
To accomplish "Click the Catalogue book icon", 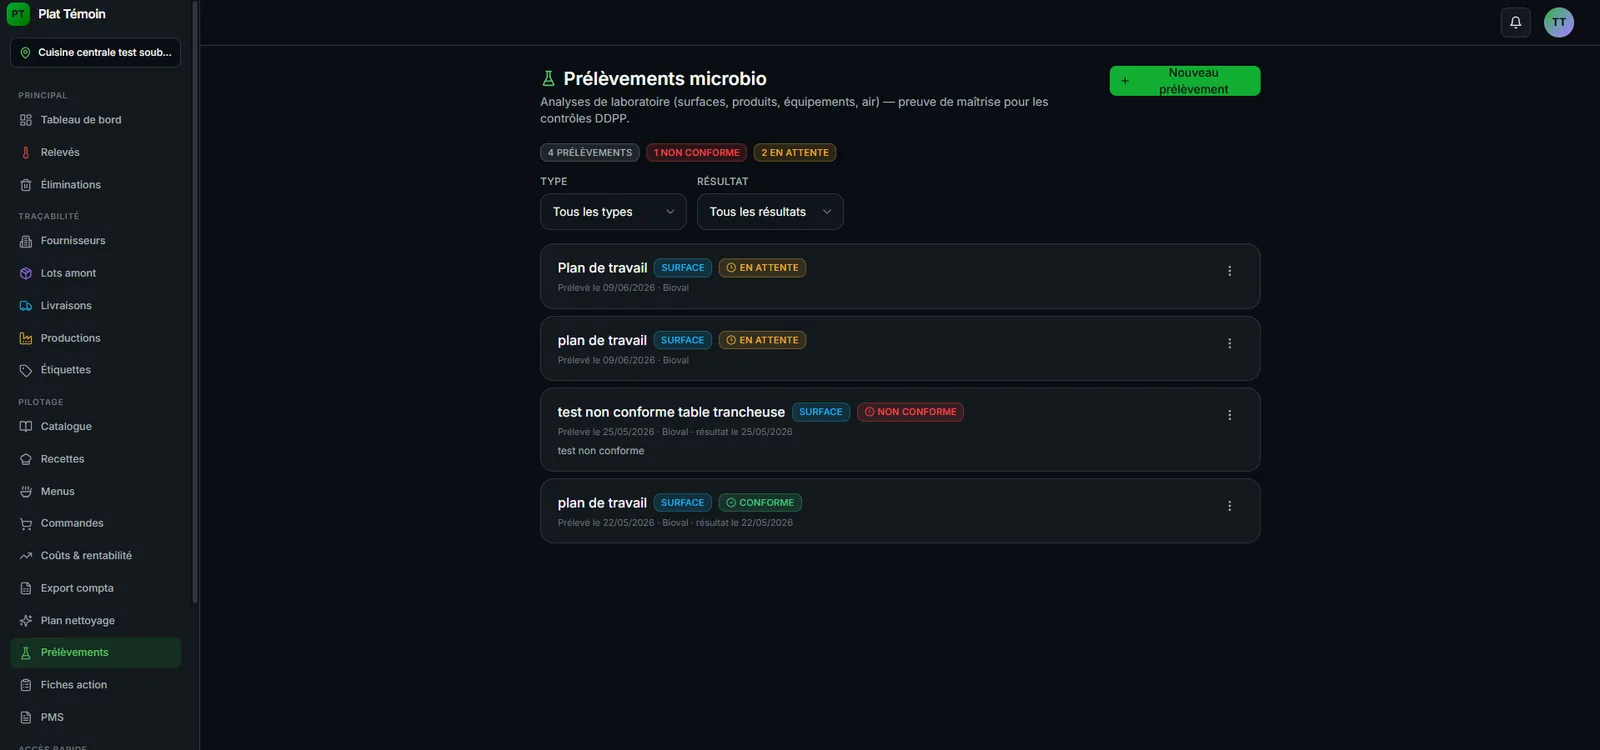I will (26, 427).
